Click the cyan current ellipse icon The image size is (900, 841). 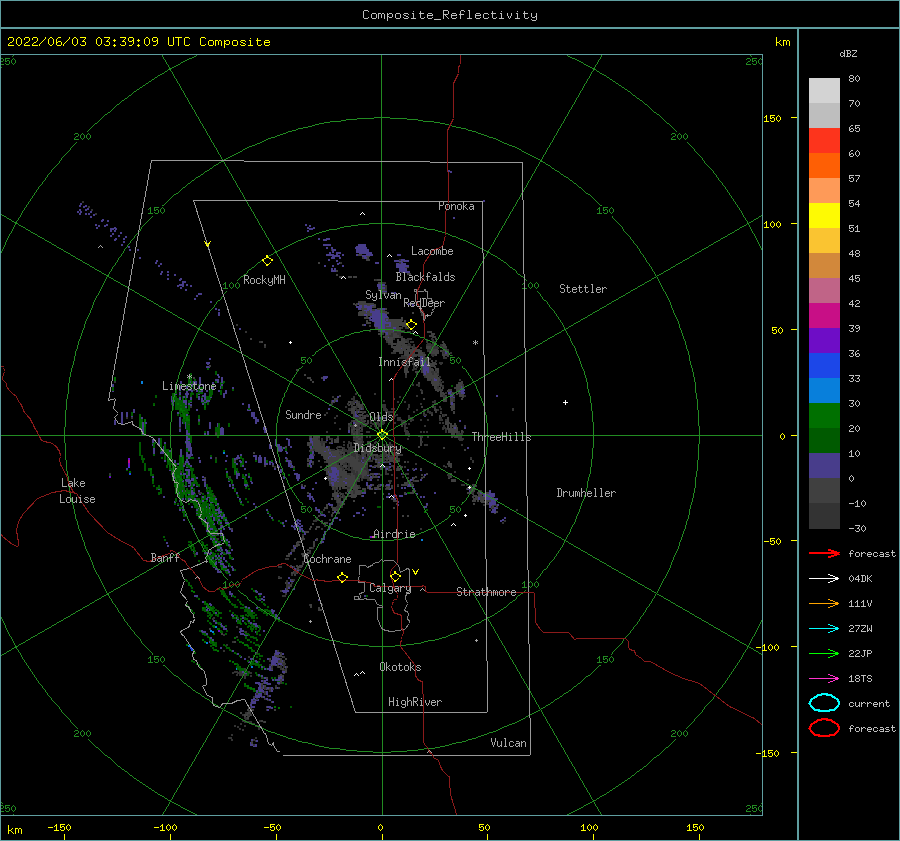point(824,703)
